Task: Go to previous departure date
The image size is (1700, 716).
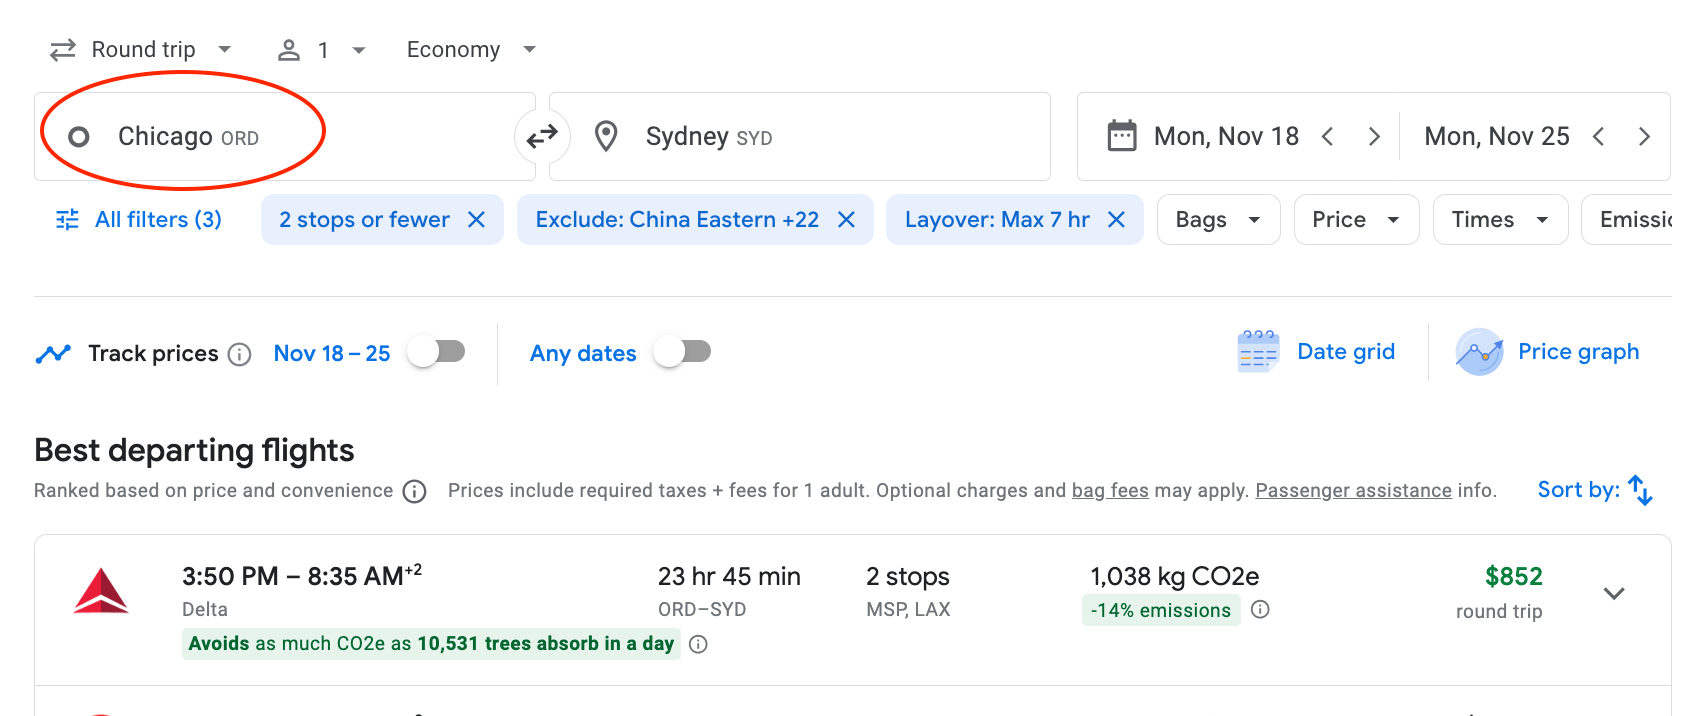Action: click(1328, 136)
